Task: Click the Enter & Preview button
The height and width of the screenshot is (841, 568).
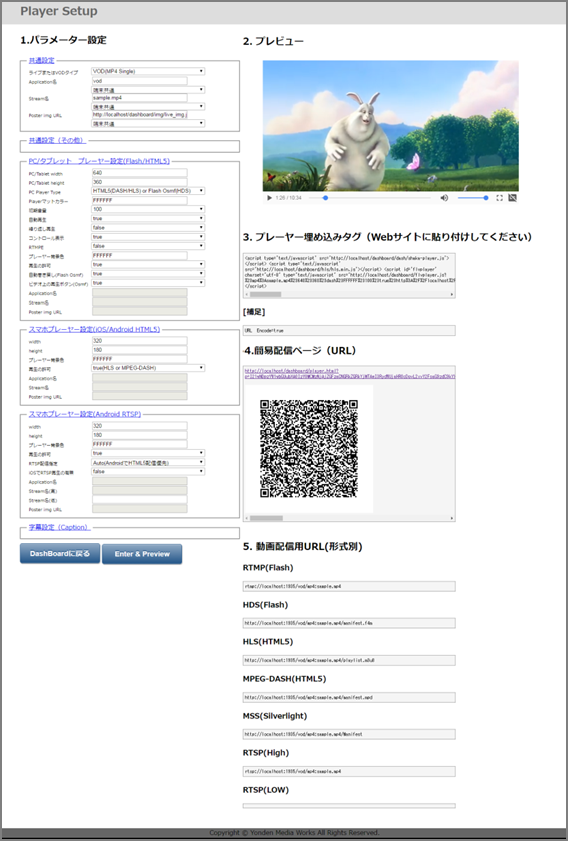Action: 142,554
